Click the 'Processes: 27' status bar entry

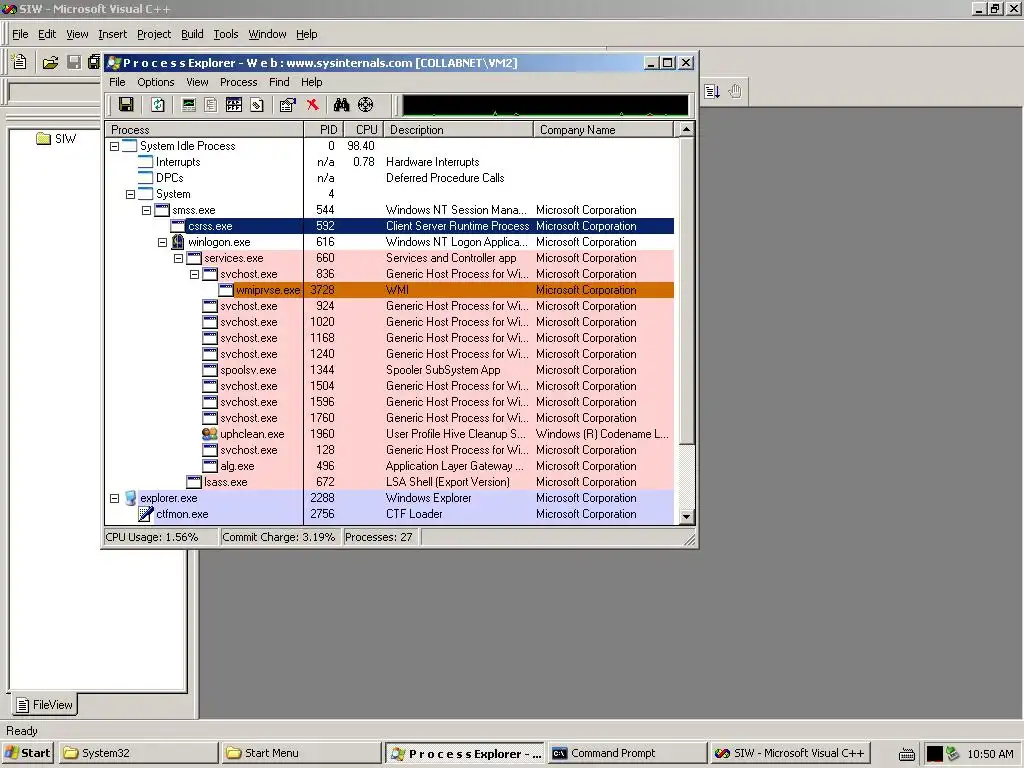pos(379,537)
